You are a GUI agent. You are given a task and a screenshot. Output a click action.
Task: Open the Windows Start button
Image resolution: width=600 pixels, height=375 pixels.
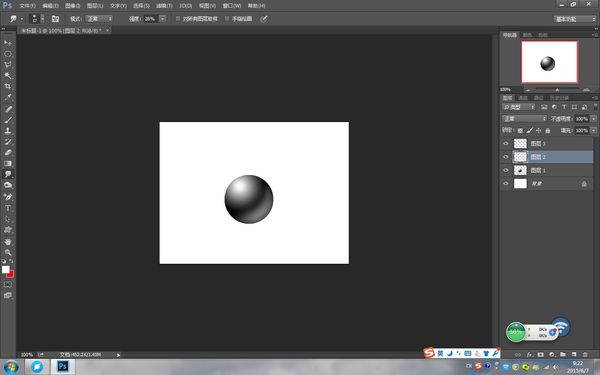click(x=11, y=367)
